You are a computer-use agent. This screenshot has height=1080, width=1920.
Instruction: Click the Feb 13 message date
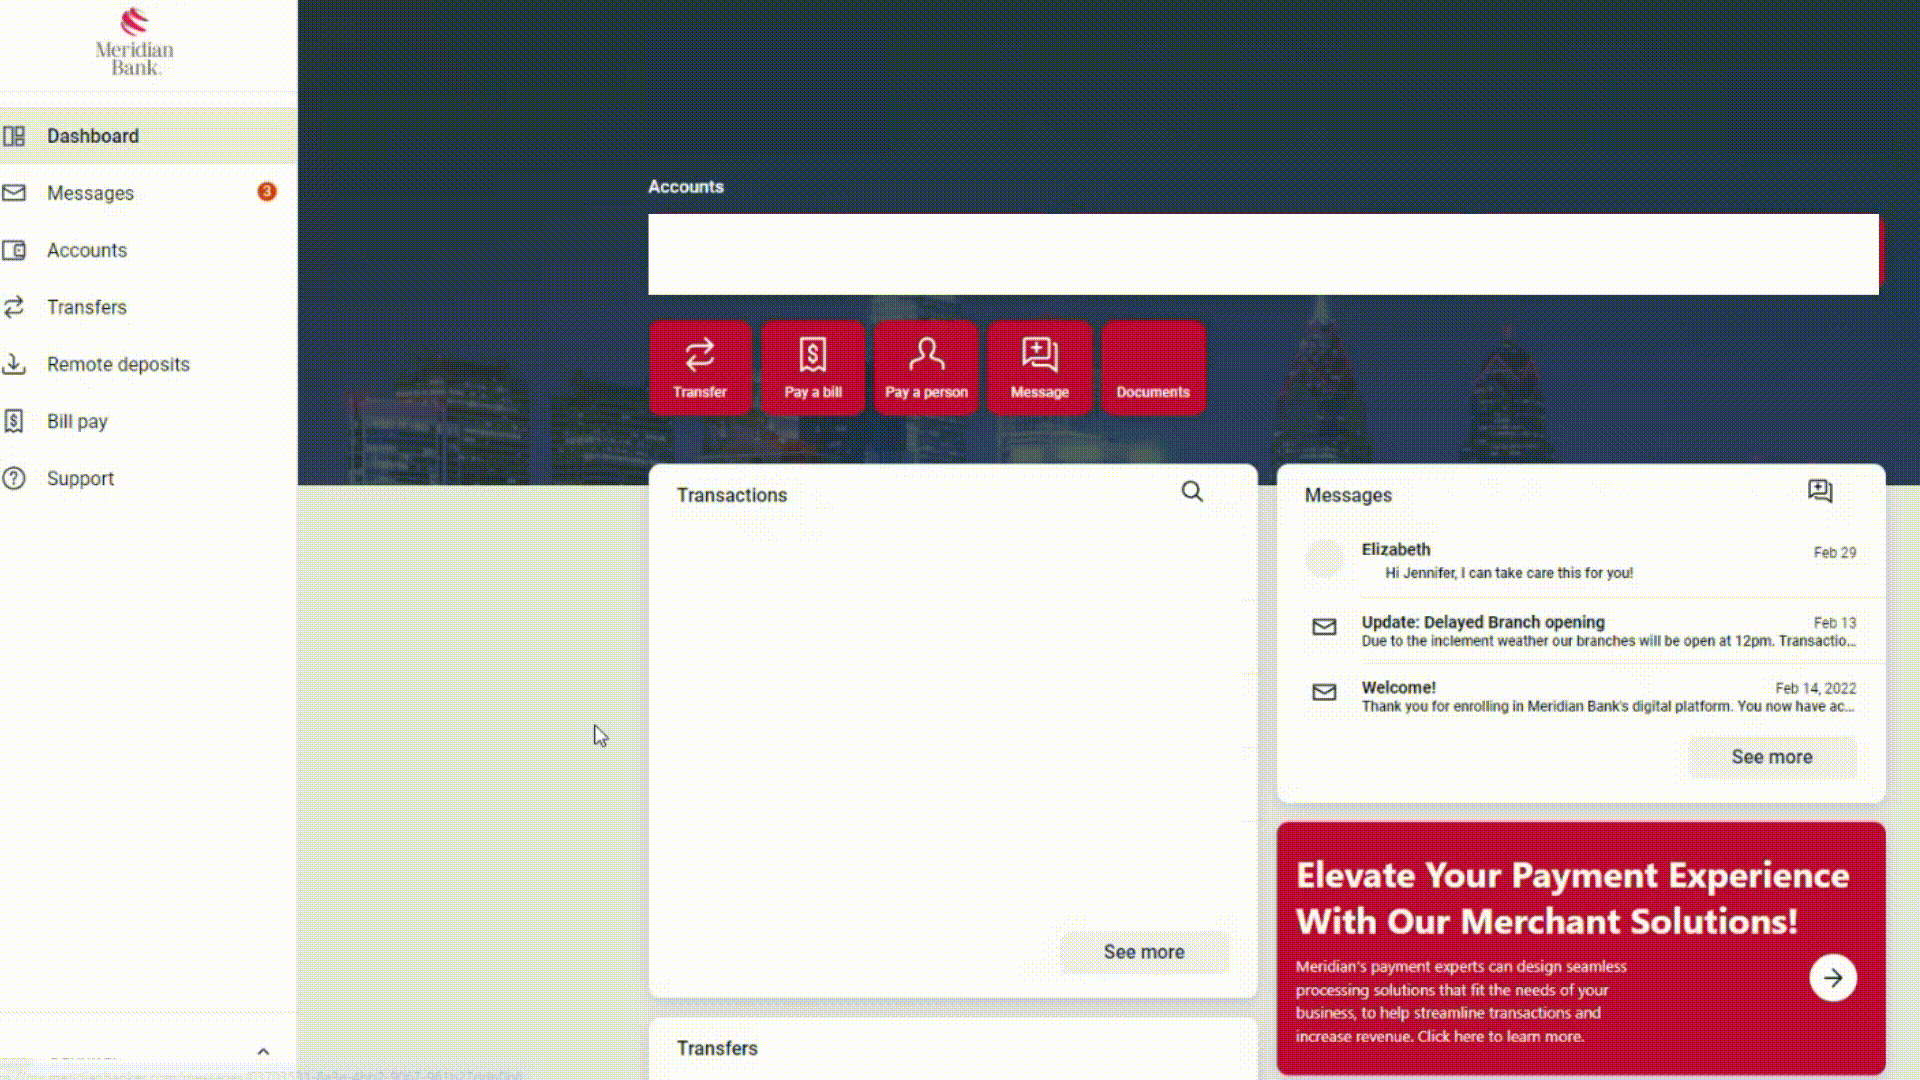(1834, 622)
